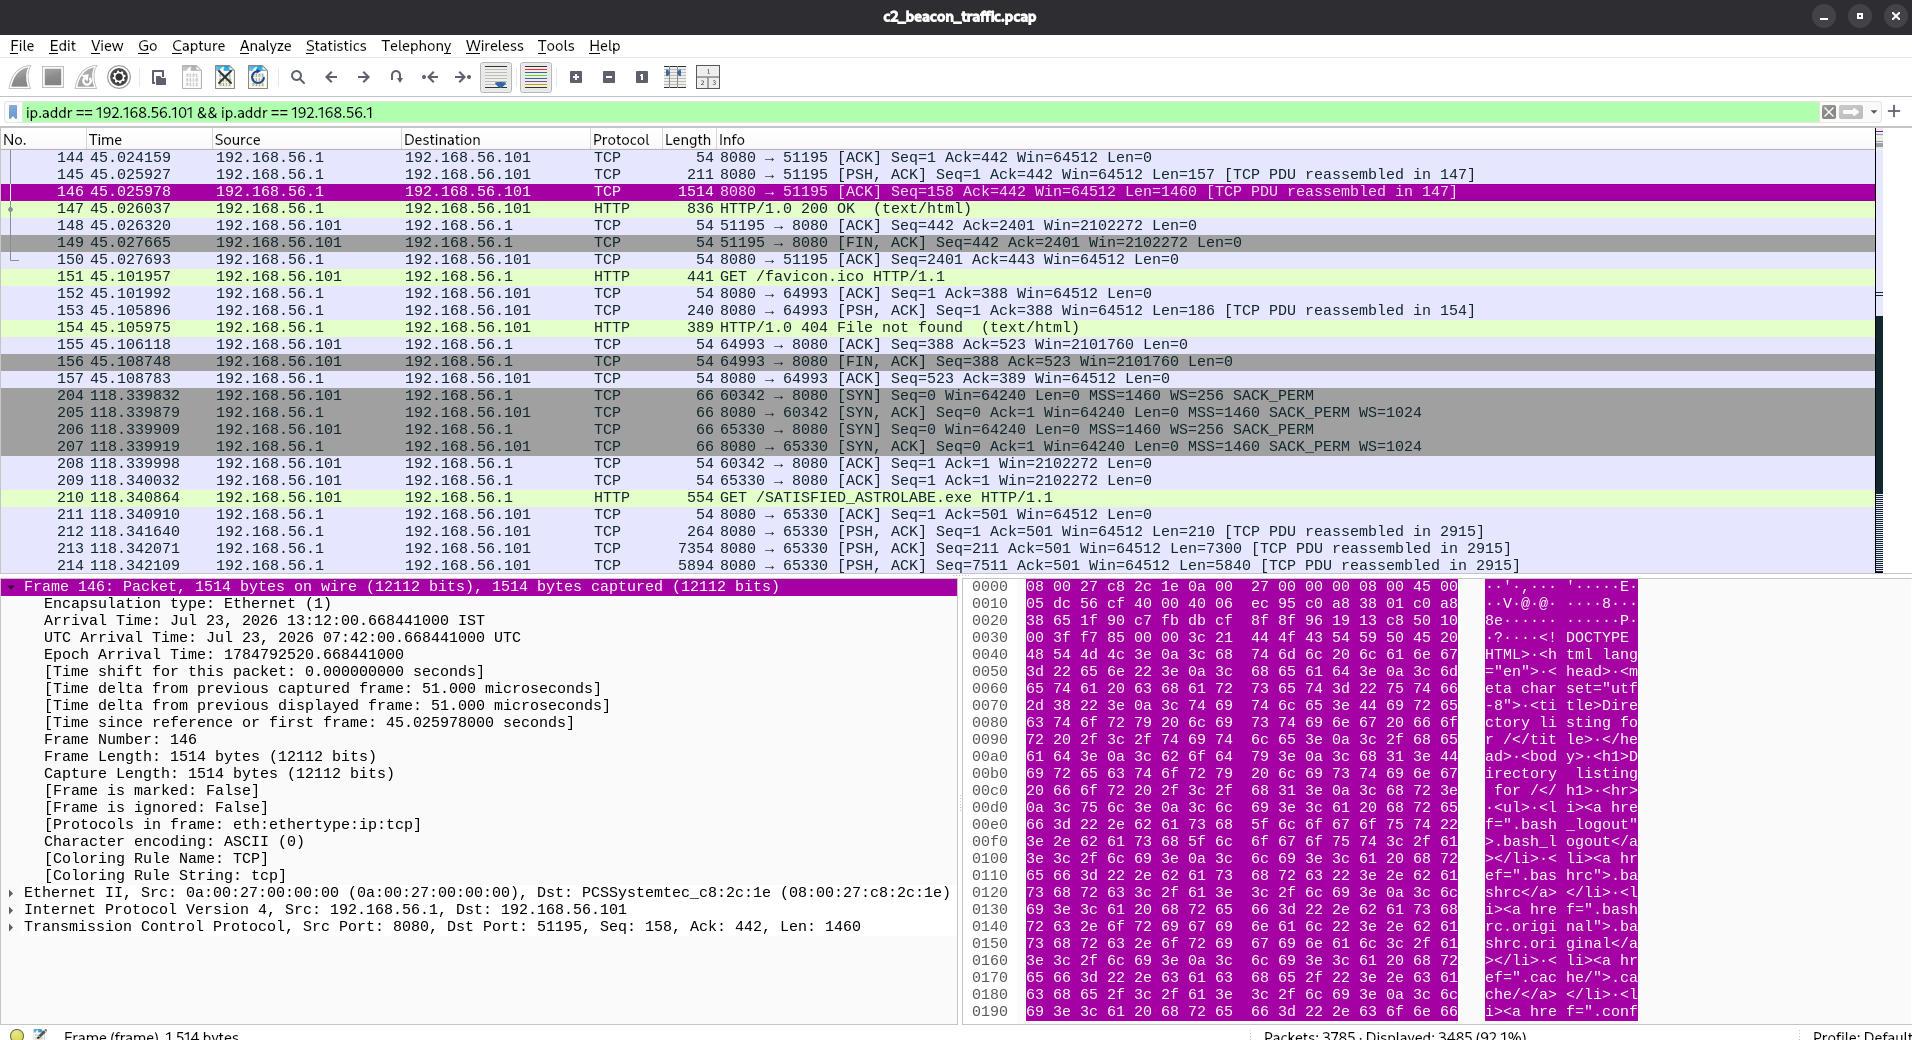This screenshot has height=1040, width=1912.
Task: Go back in packet history
Action: tap(331, 77)
